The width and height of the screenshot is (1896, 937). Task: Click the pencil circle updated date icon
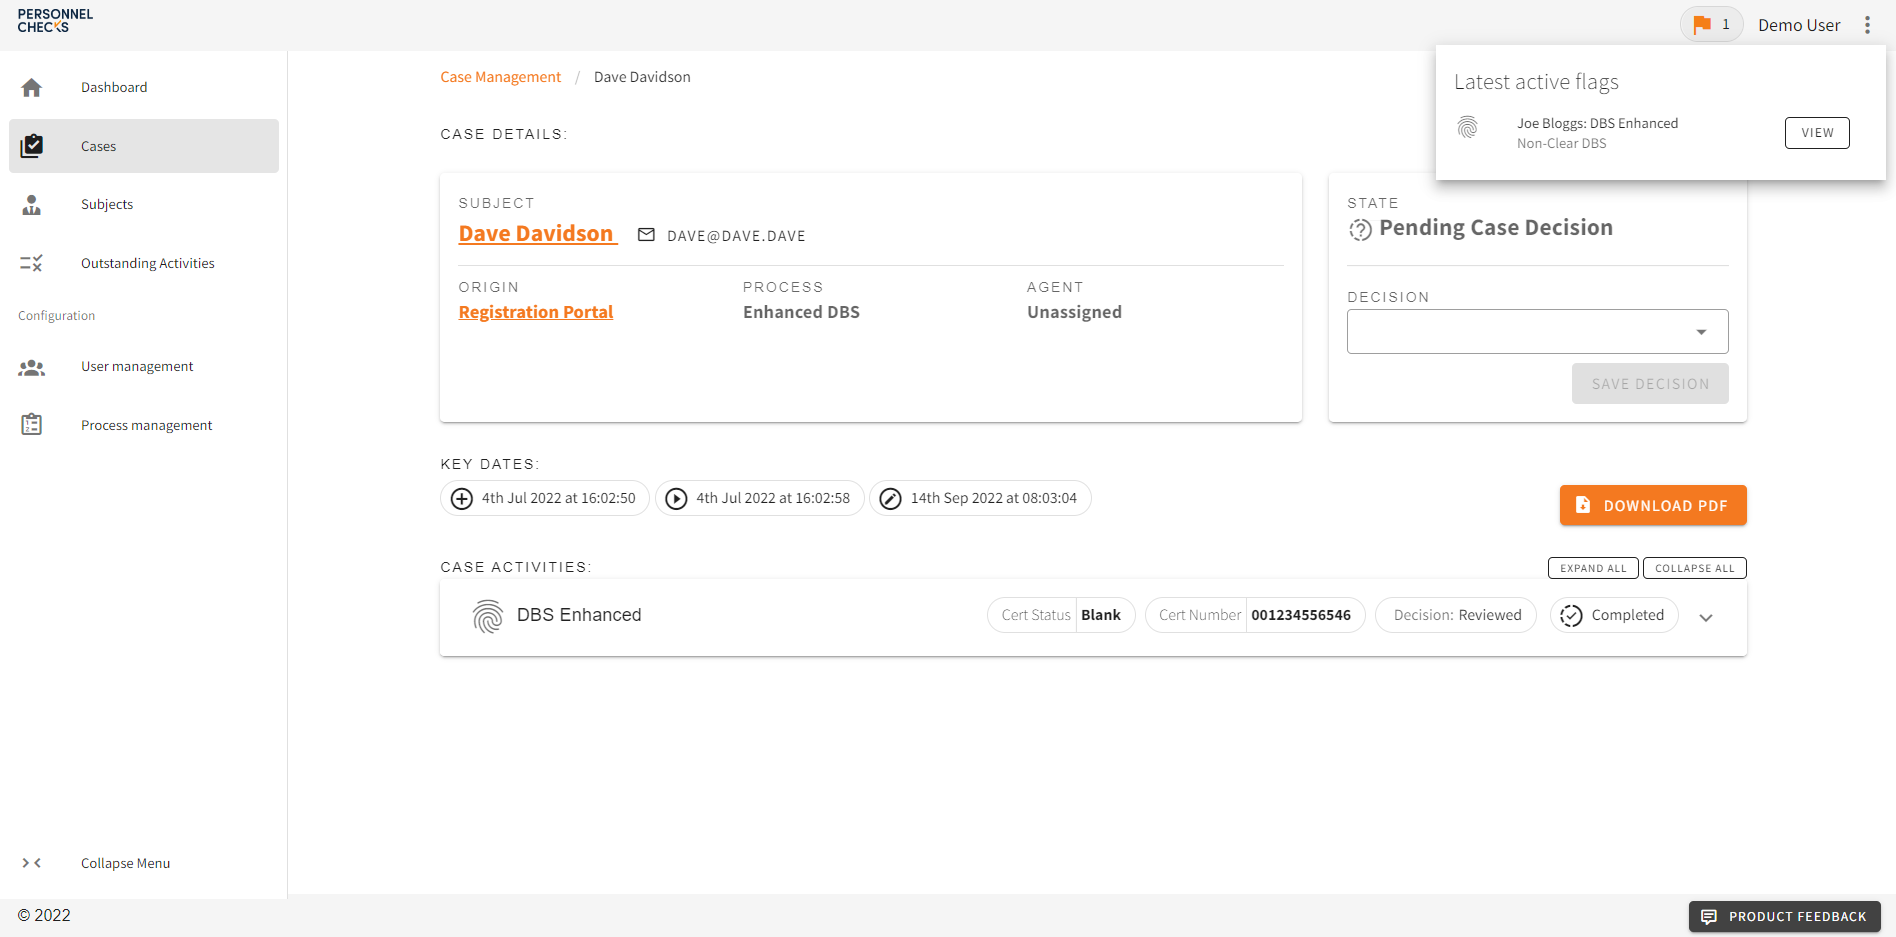tap(891, 498)
